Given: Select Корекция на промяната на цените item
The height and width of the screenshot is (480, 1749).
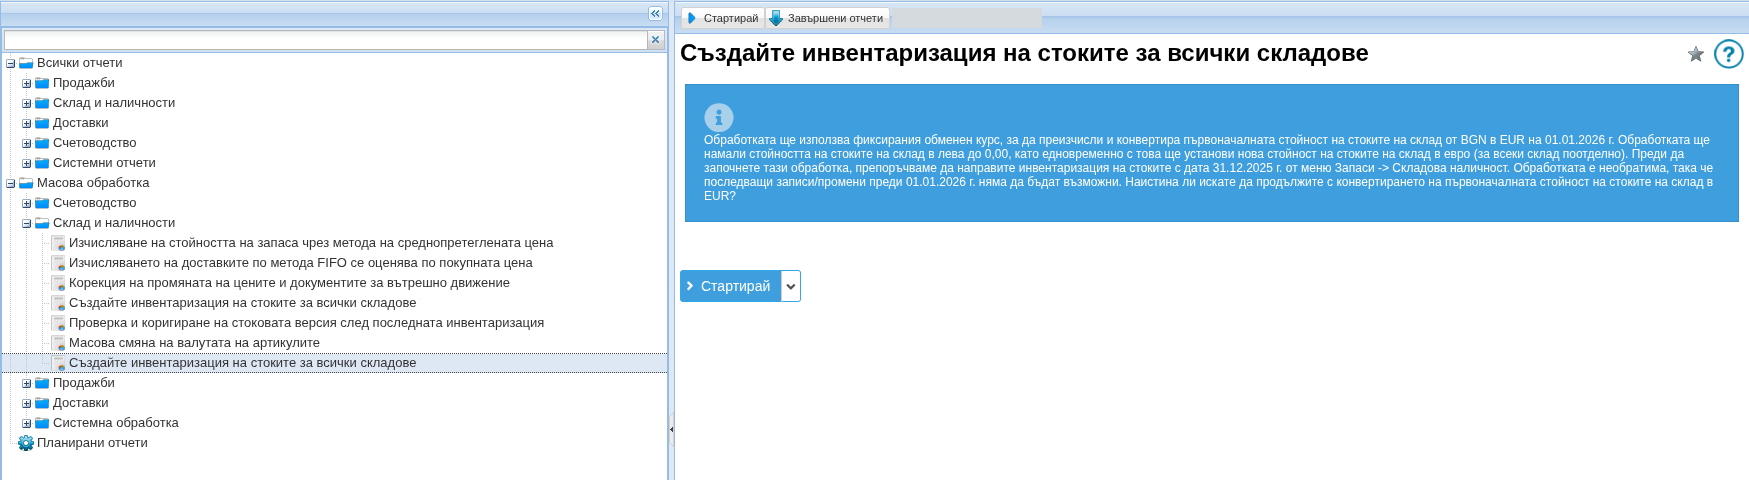Looking at the screenshot, I should (x=289, y=283).
